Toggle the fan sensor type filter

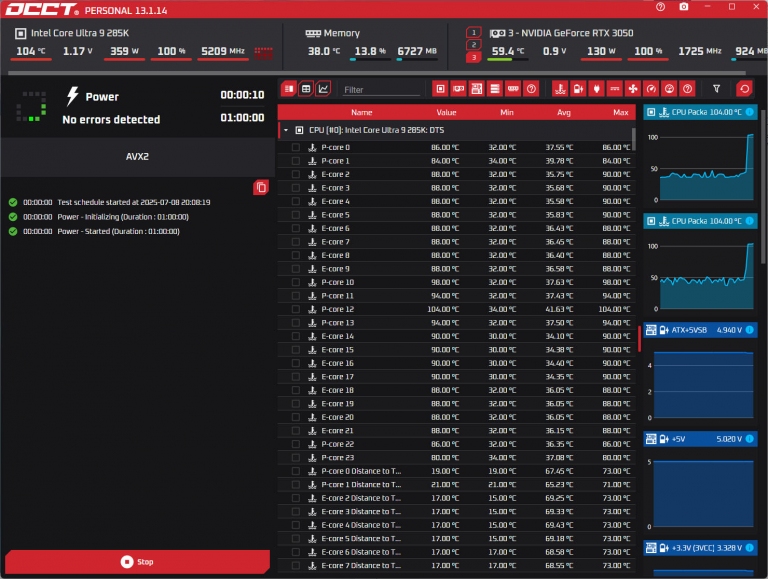[x=632, y=89]
